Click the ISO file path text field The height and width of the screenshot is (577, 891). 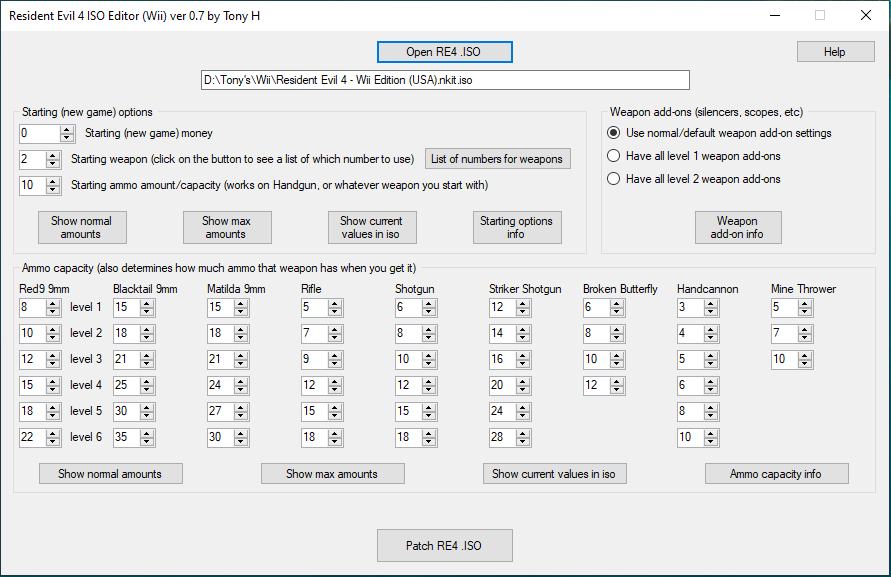444,80
